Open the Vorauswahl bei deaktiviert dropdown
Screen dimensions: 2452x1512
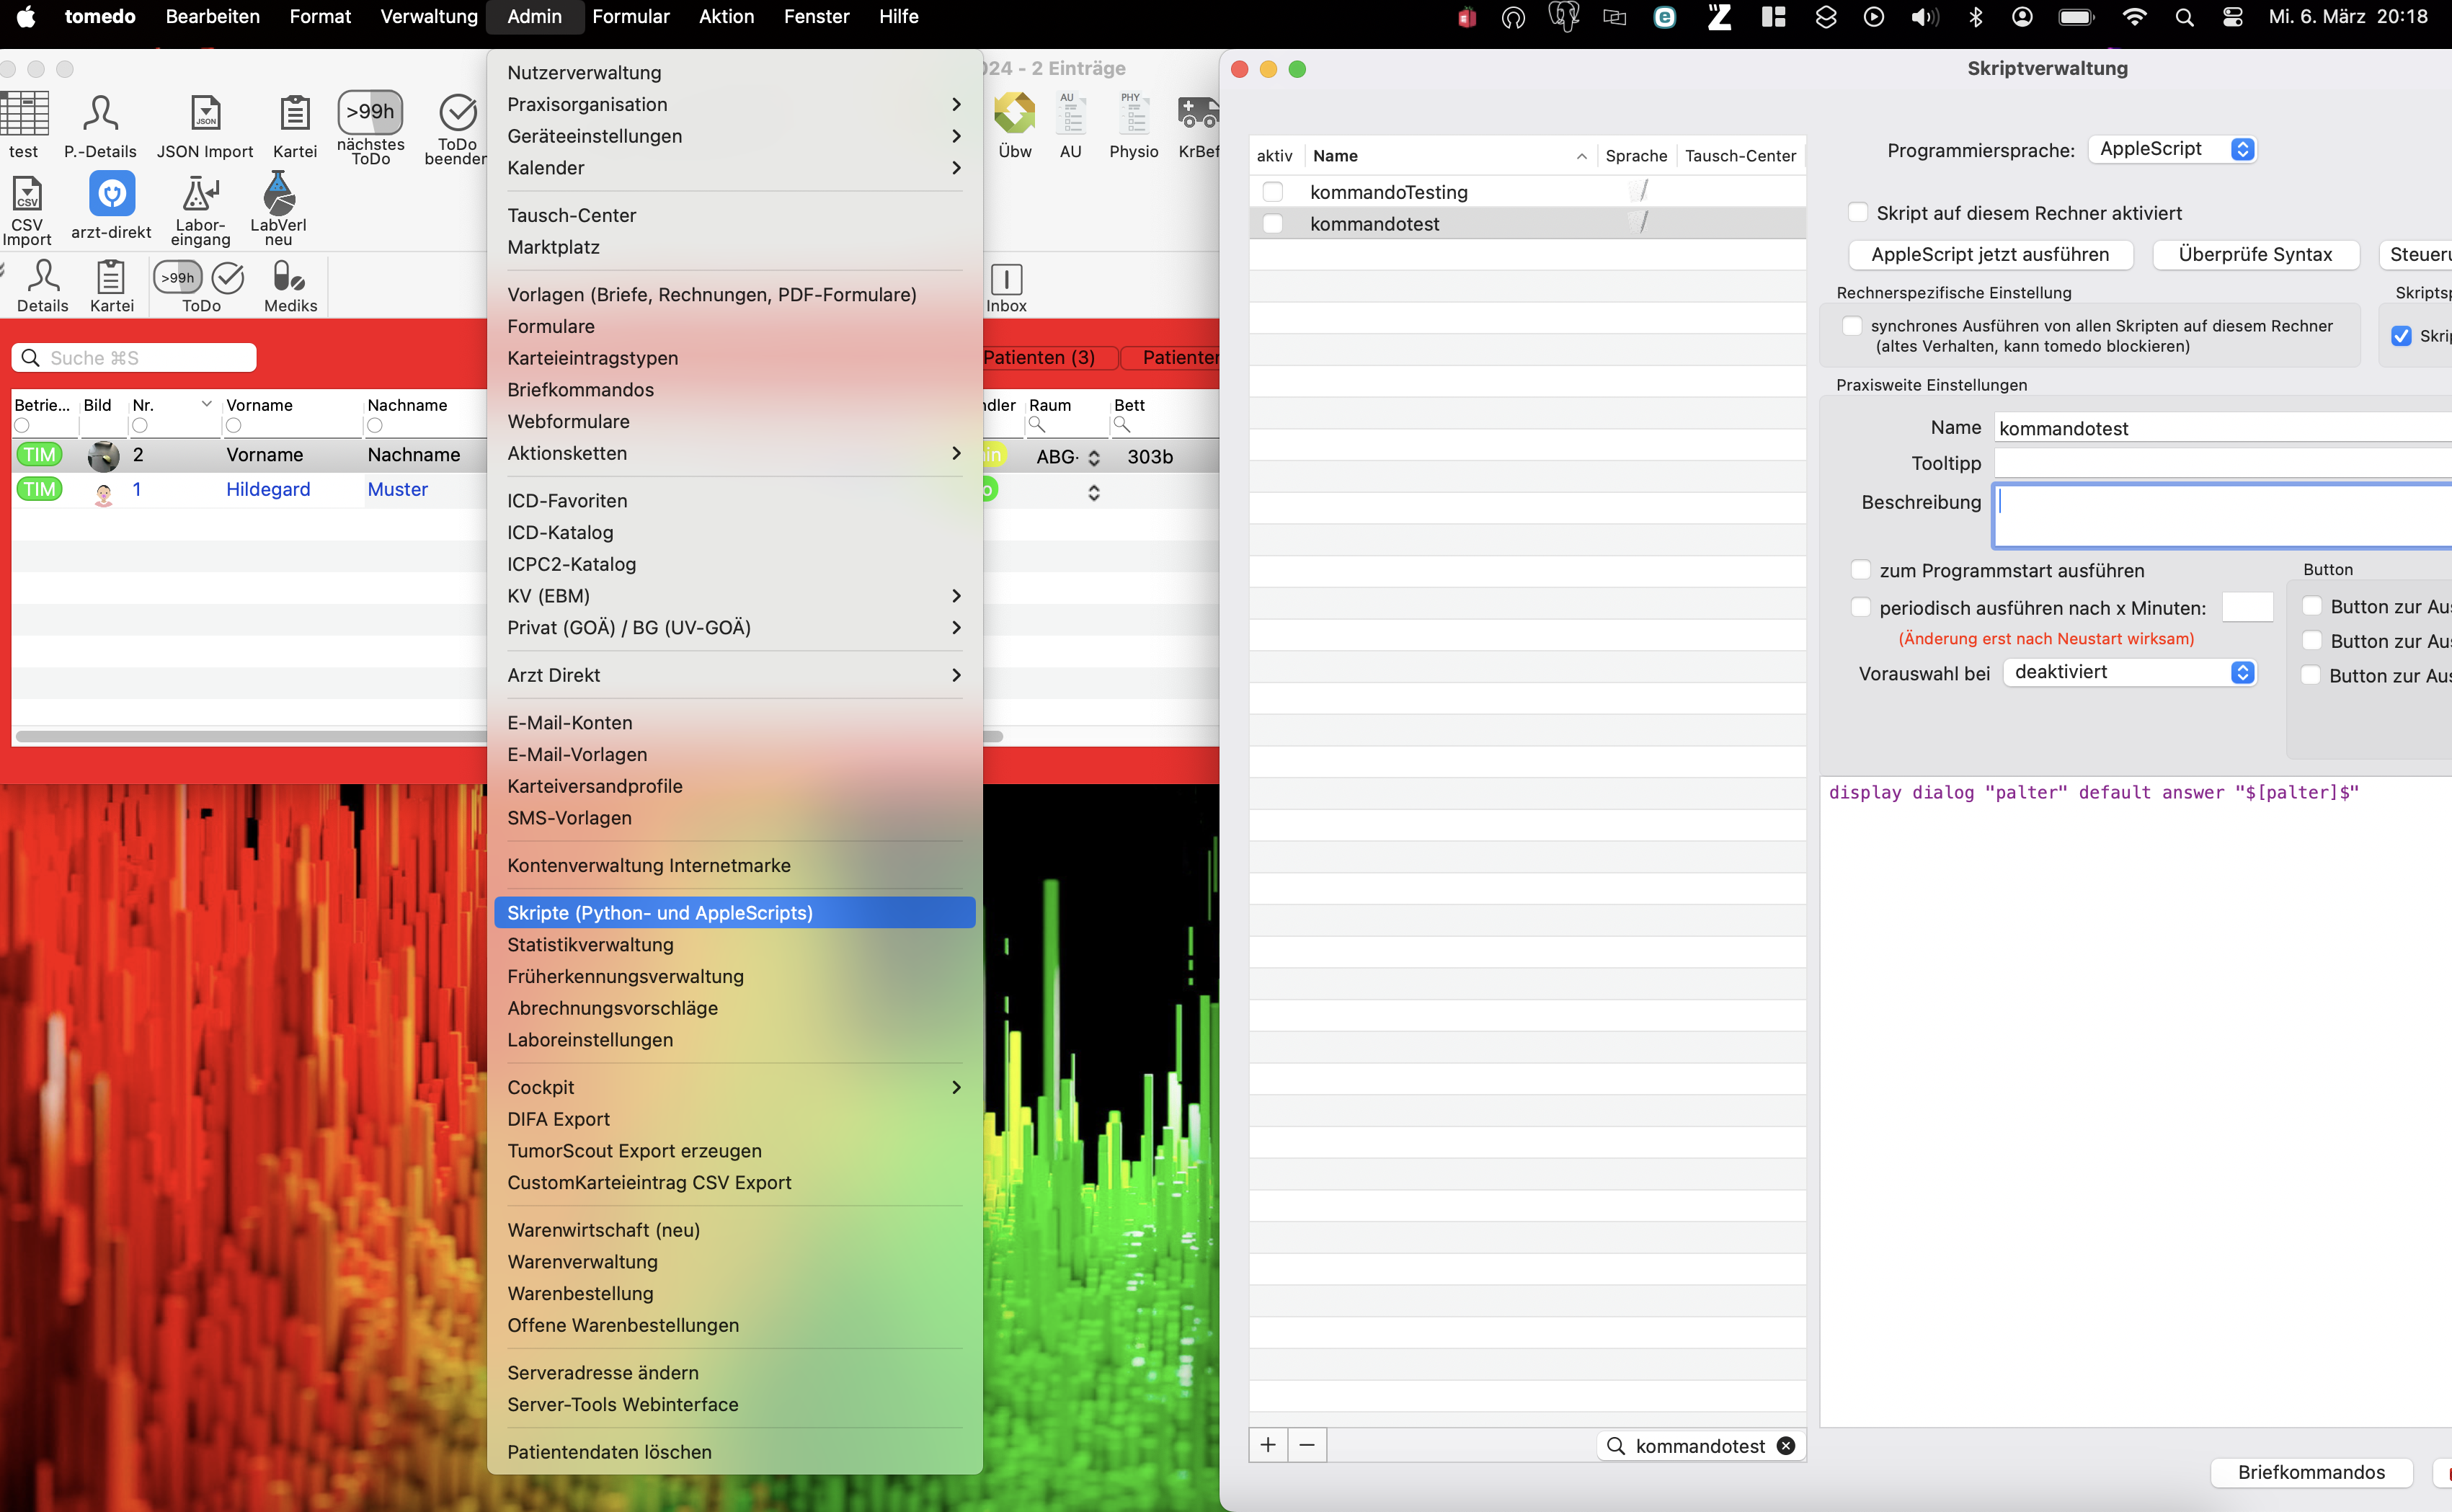(x=2129, y=672)
